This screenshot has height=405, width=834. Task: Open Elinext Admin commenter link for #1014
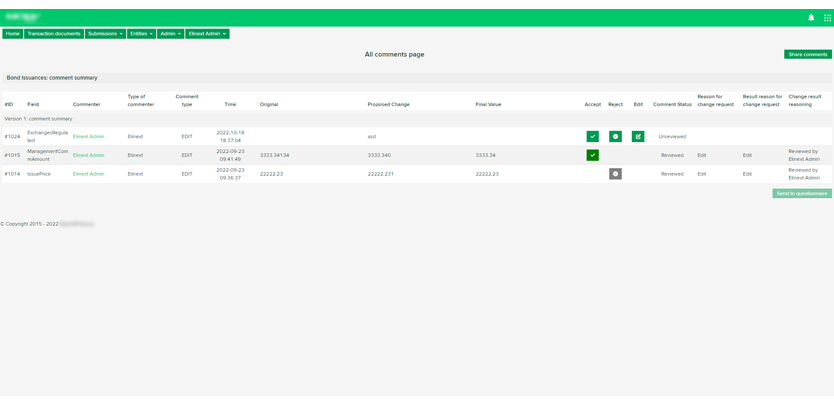88,174
